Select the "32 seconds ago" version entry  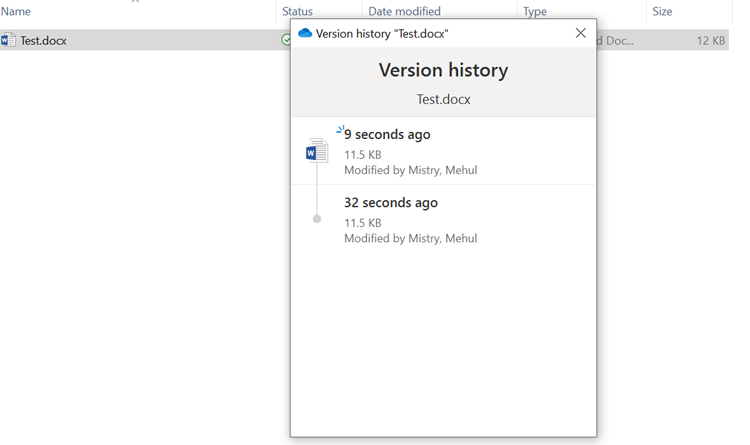391,203
